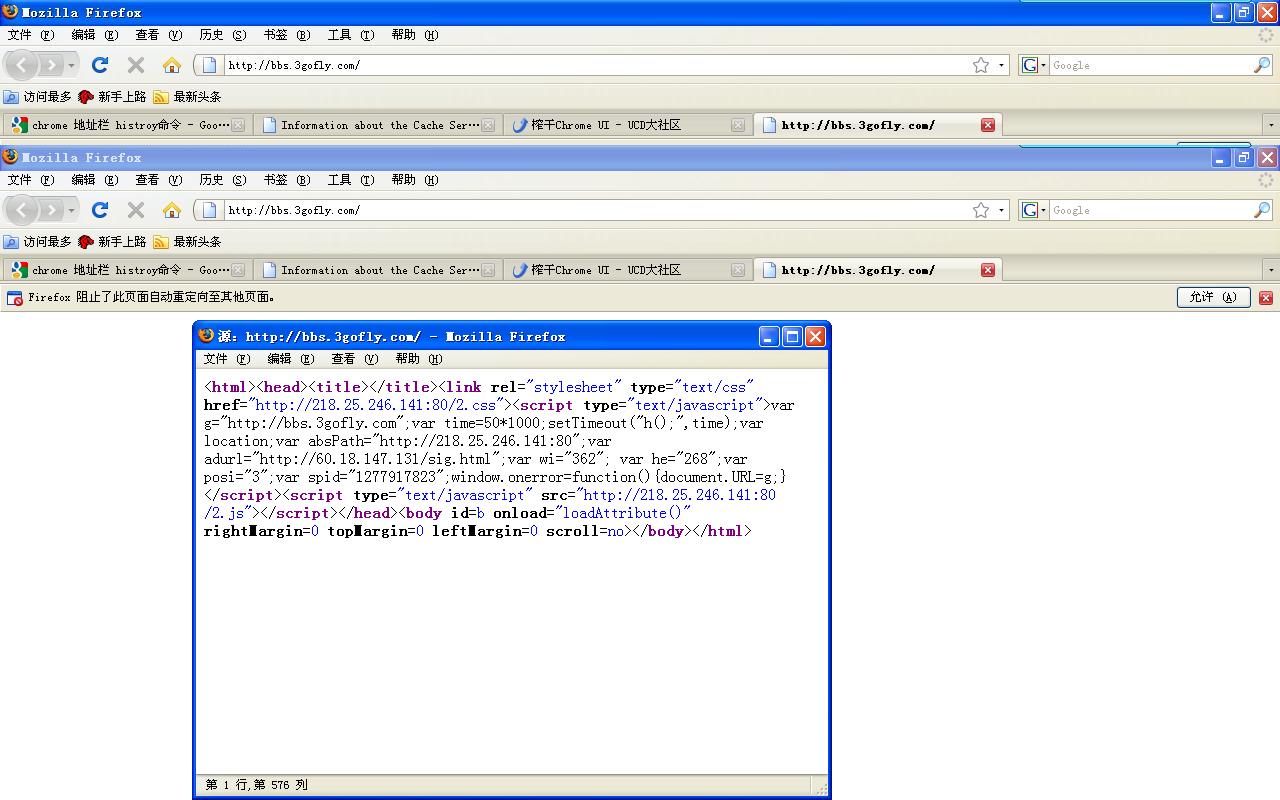
Task: Open 新手上路 bookmark in topmost Firefox window
Action: tap(112, 97)
